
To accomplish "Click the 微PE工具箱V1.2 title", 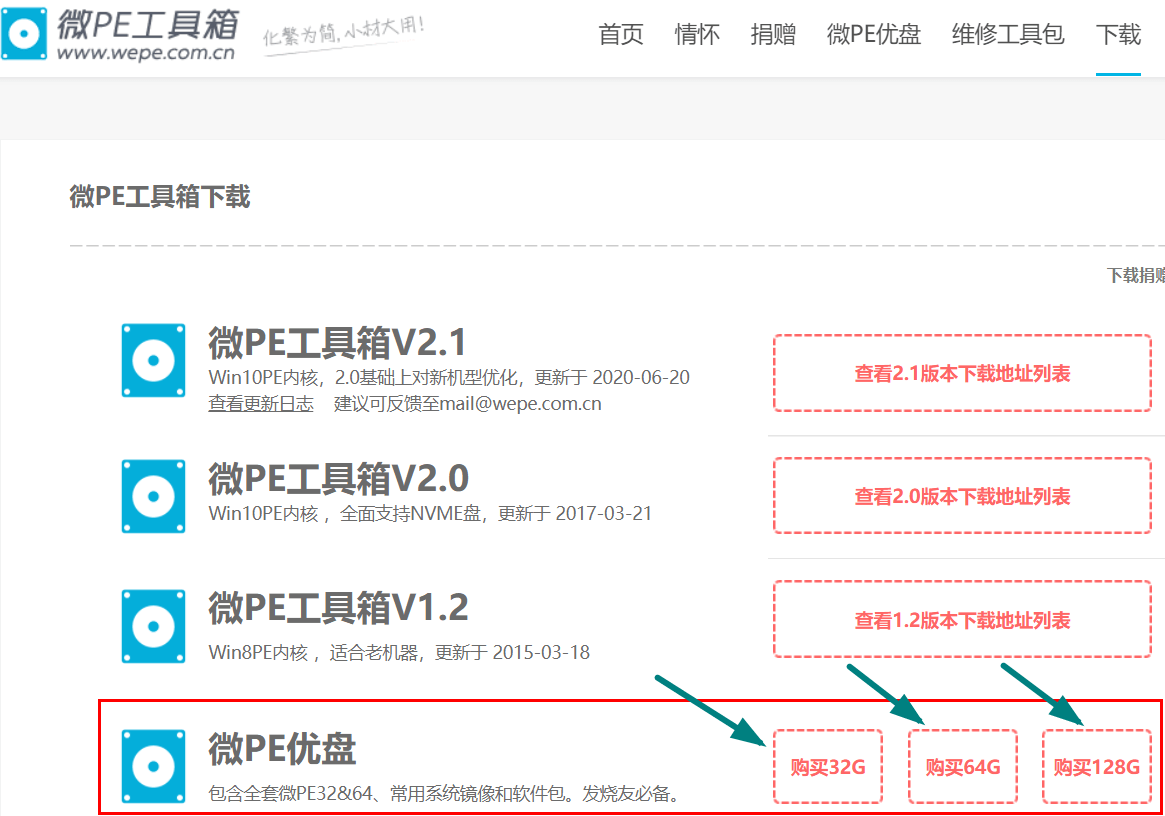I will point(338,607).
